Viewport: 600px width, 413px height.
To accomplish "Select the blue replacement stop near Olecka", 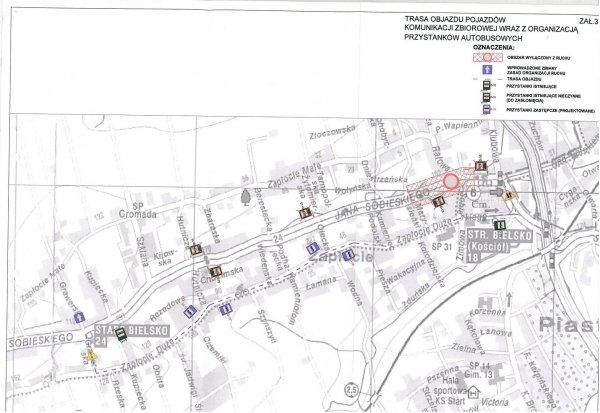I will [313, 248].
